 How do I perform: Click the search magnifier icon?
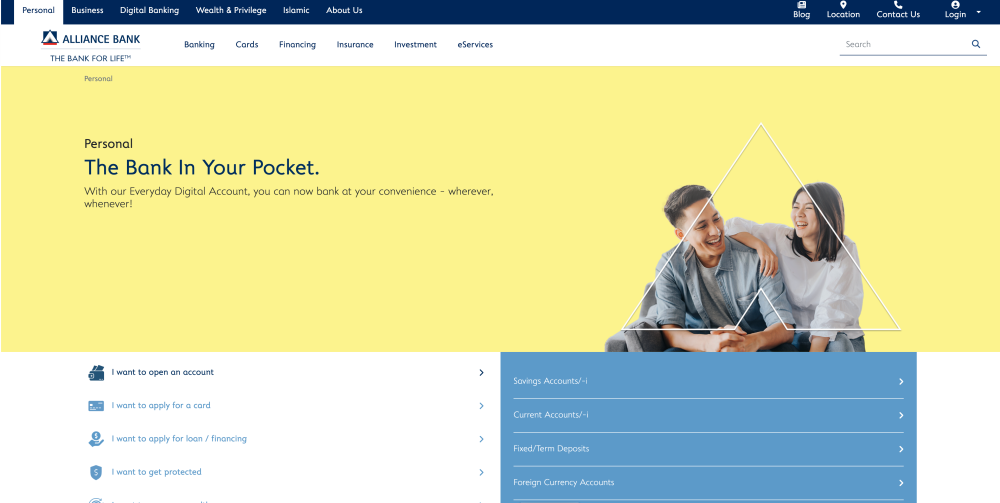(976, 44)
